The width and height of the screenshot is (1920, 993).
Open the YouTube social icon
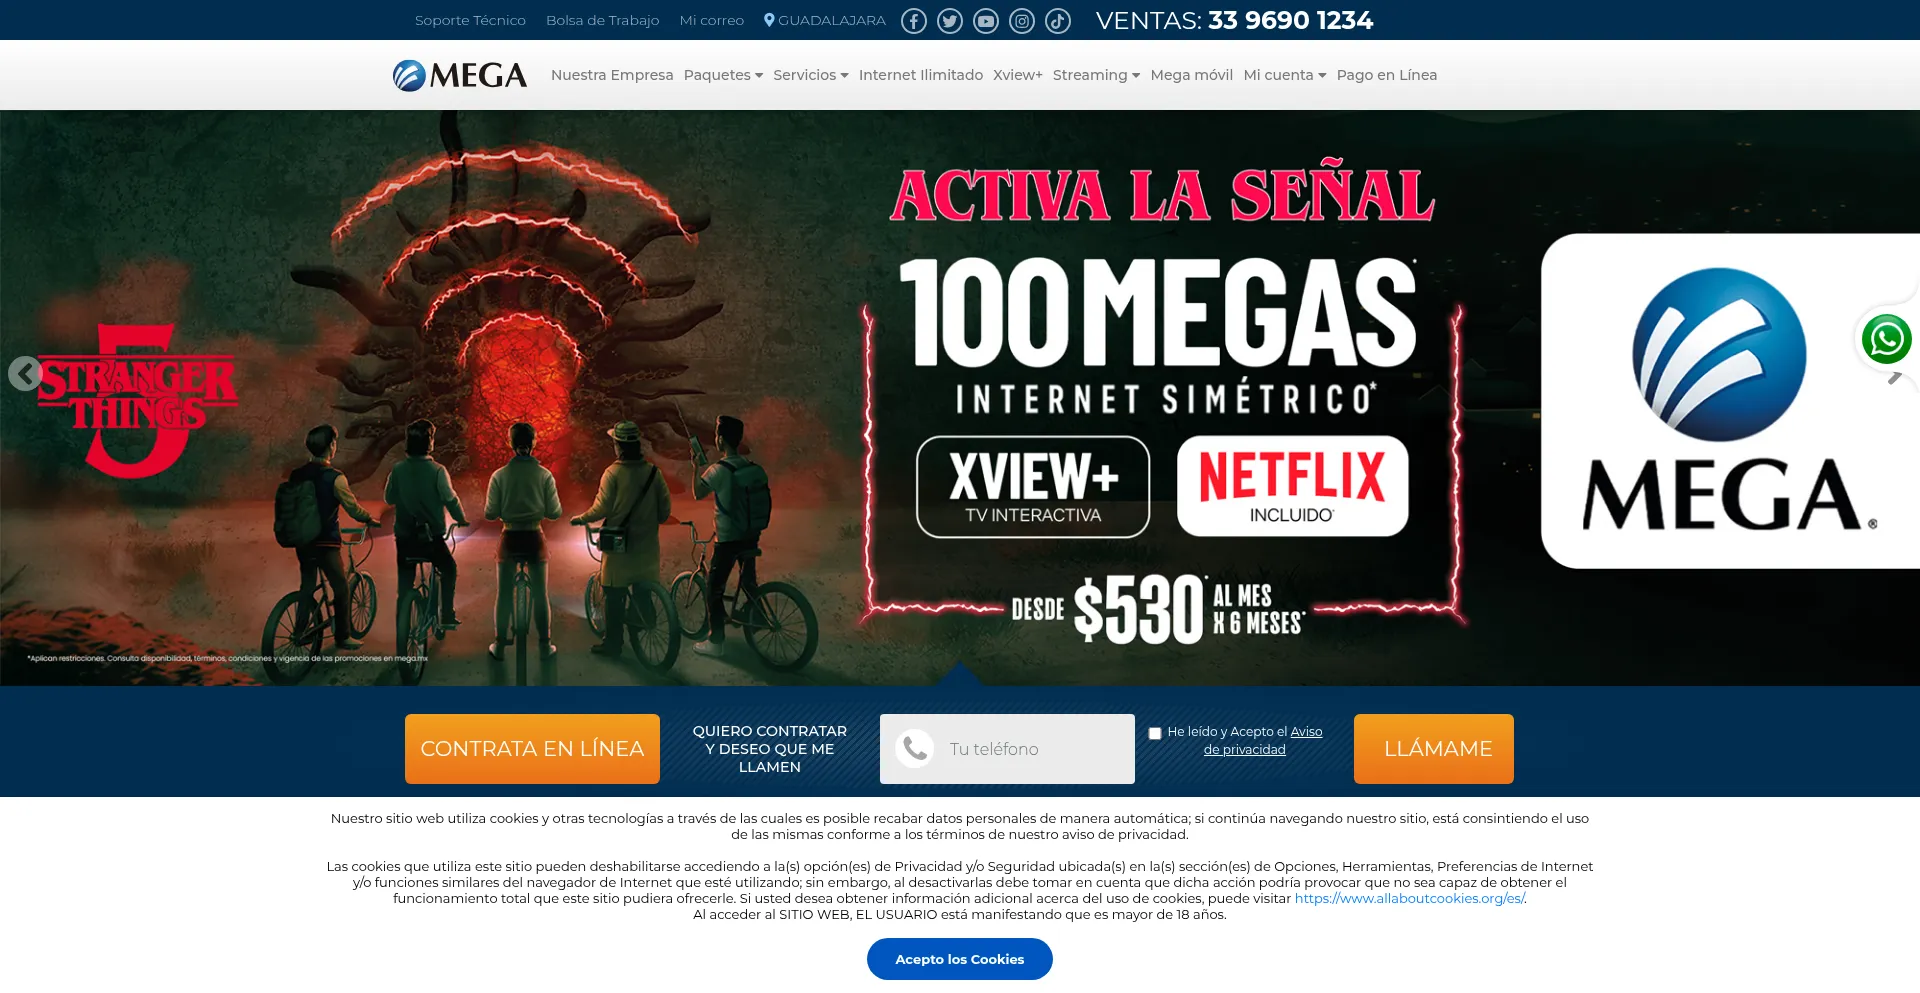coord(986,21)
